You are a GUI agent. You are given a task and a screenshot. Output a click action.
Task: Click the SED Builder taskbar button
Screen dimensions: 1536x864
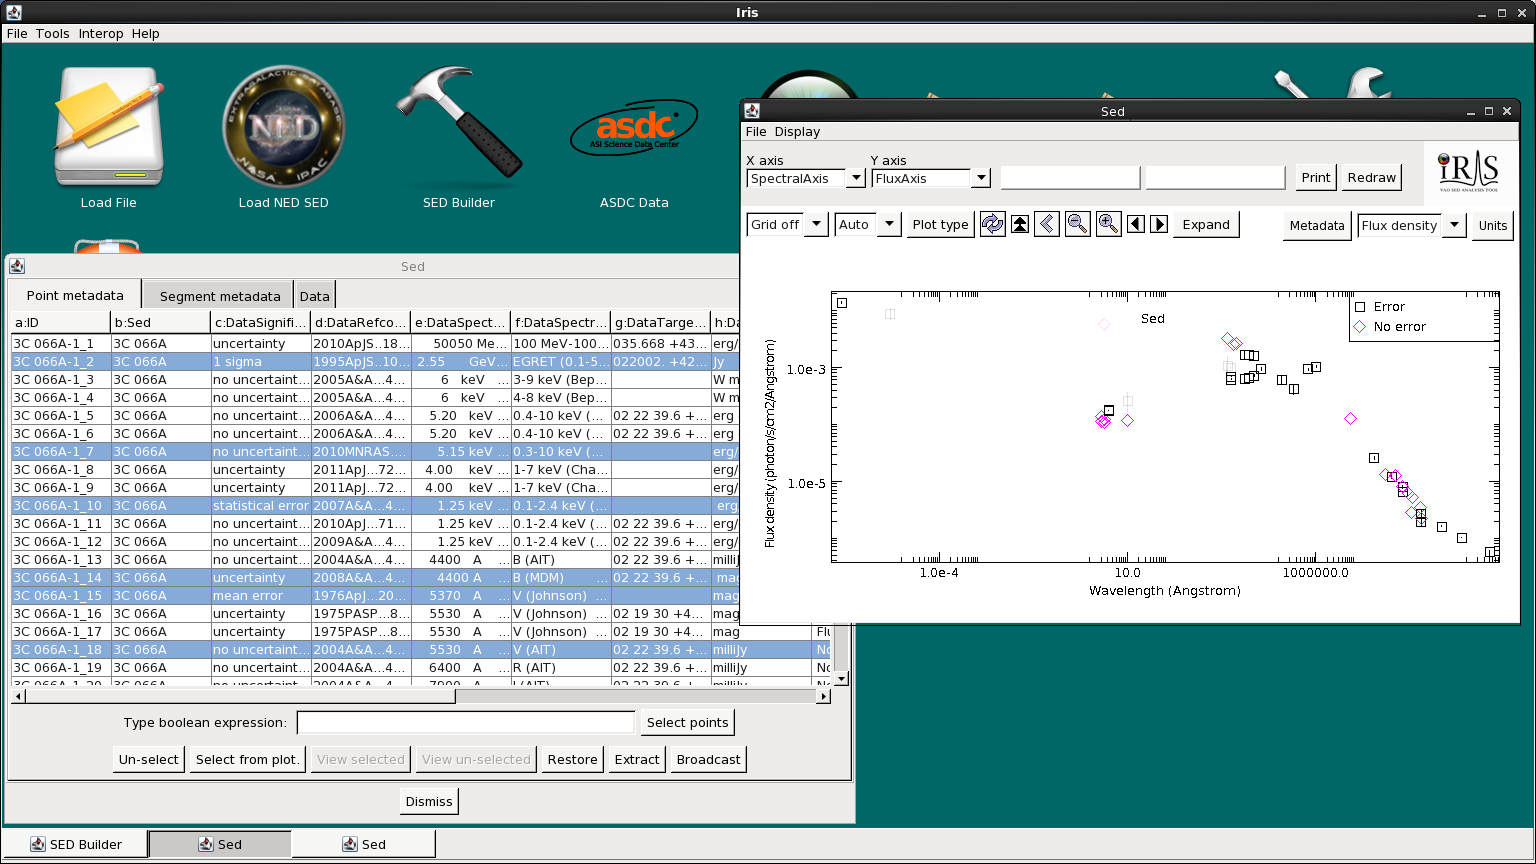click(x=76, y=844)
